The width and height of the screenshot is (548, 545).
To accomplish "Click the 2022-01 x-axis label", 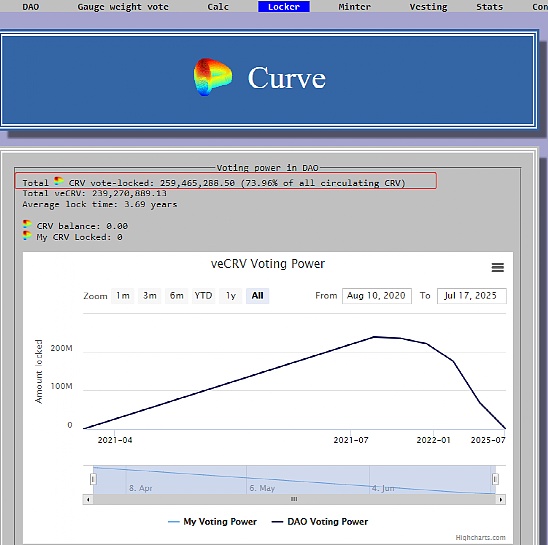I will coord(433,440).
